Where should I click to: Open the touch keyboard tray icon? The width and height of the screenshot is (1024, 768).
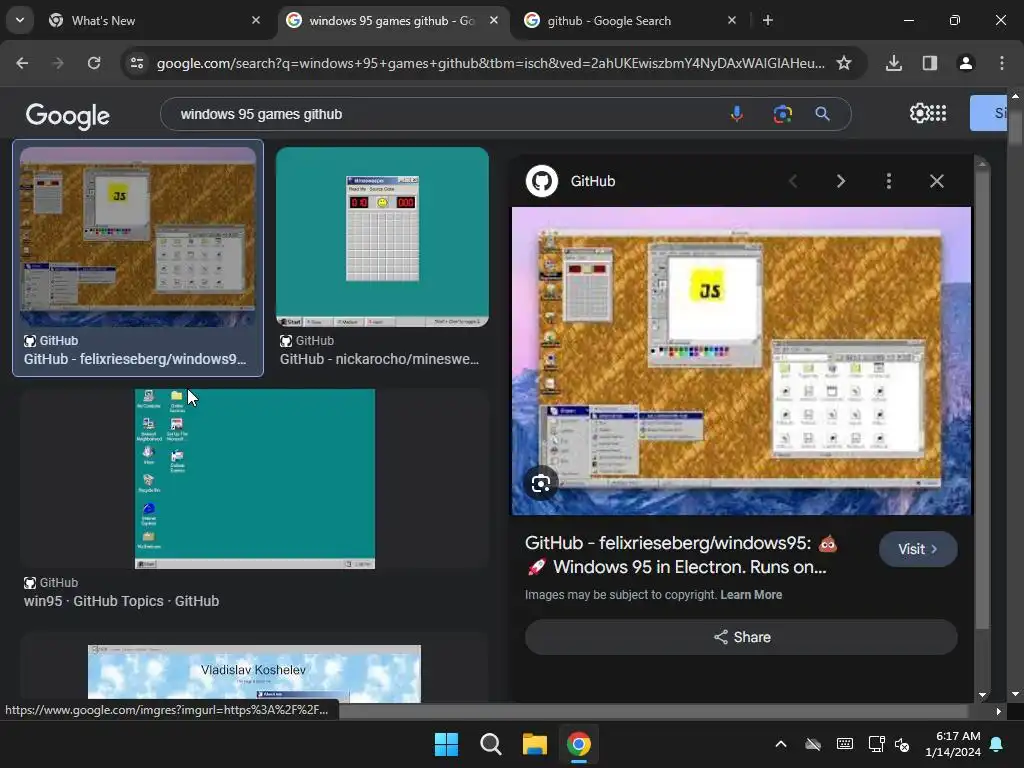coord(844,744)
